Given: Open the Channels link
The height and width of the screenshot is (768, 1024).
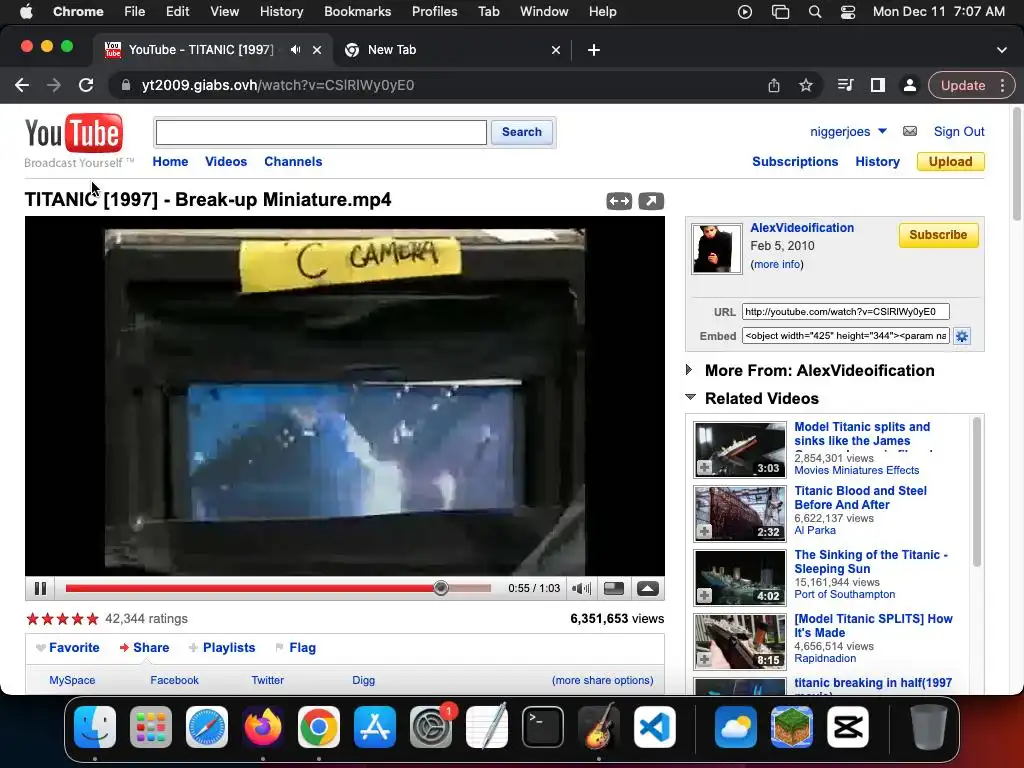Looking at the screenshot, I should tap(293, 161).
